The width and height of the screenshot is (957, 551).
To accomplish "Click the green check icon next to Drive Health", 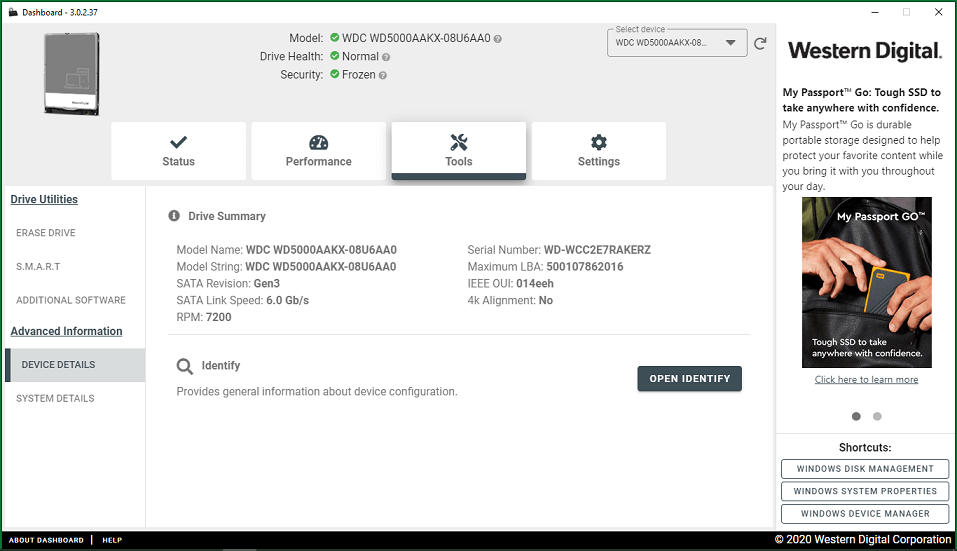I will tap(334, 56).
